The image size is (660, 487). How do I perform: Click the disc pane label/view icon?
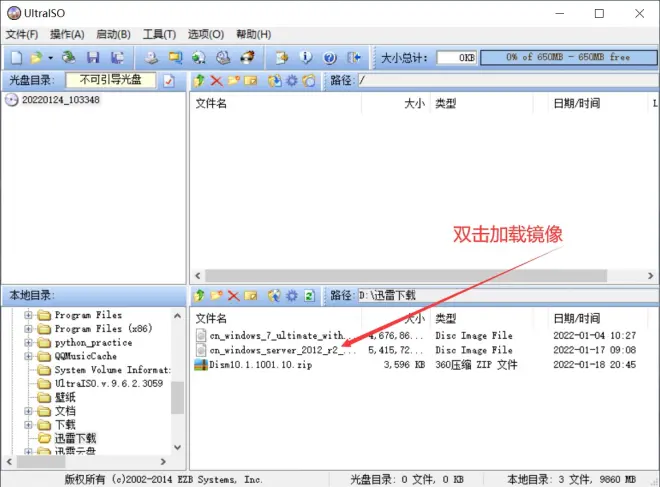click(309, 80)
